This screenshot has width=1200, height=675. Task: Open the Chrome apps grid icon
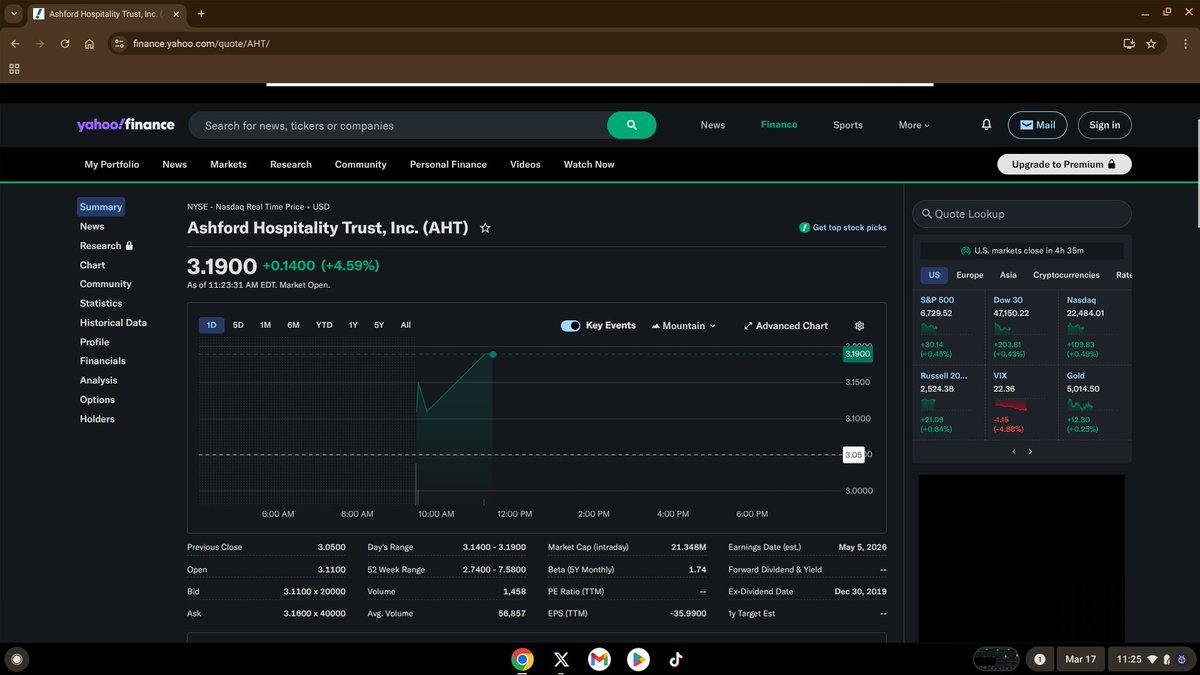(14, 69)
